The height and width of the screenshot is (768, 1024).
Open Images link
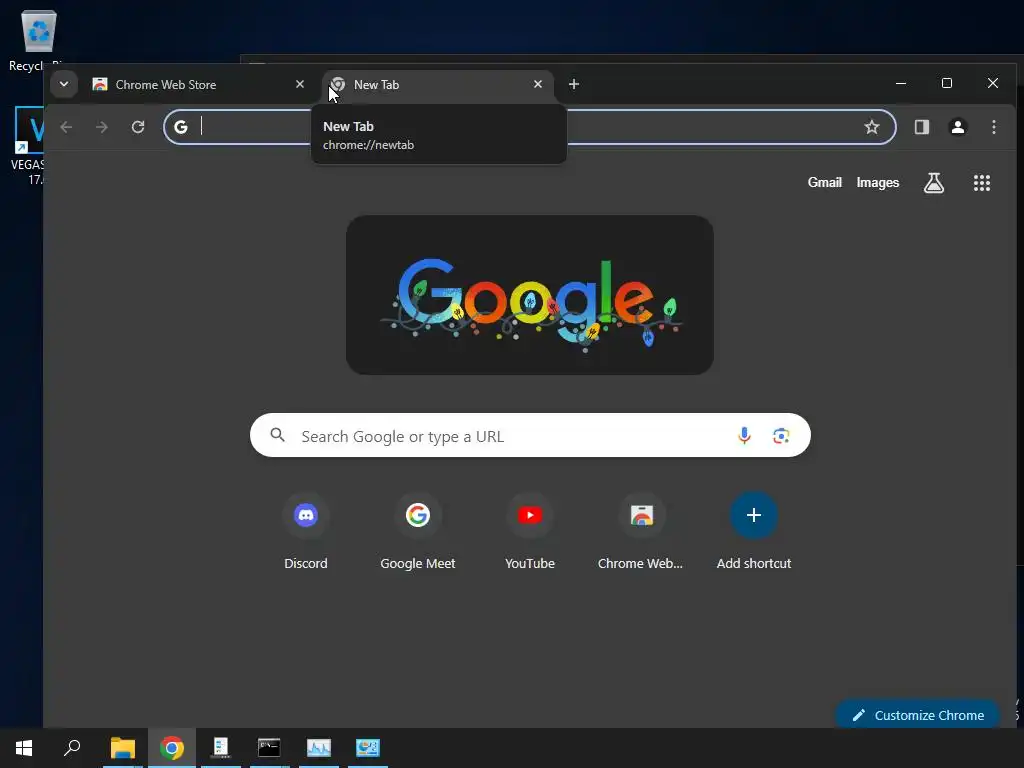point(878,183)
